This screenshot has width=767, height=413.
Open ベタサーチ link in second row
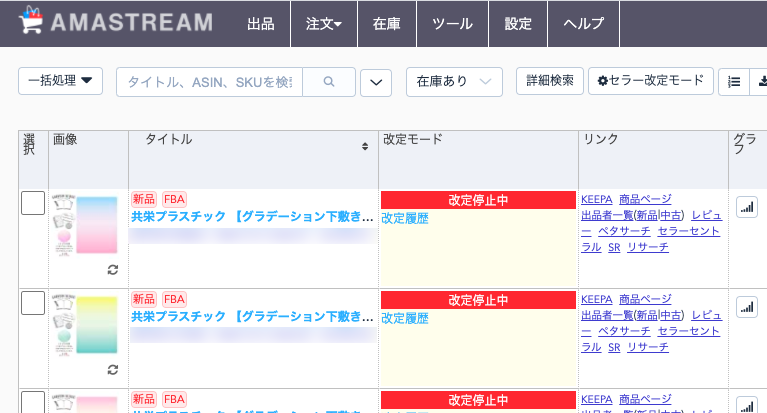coord(624,331)
